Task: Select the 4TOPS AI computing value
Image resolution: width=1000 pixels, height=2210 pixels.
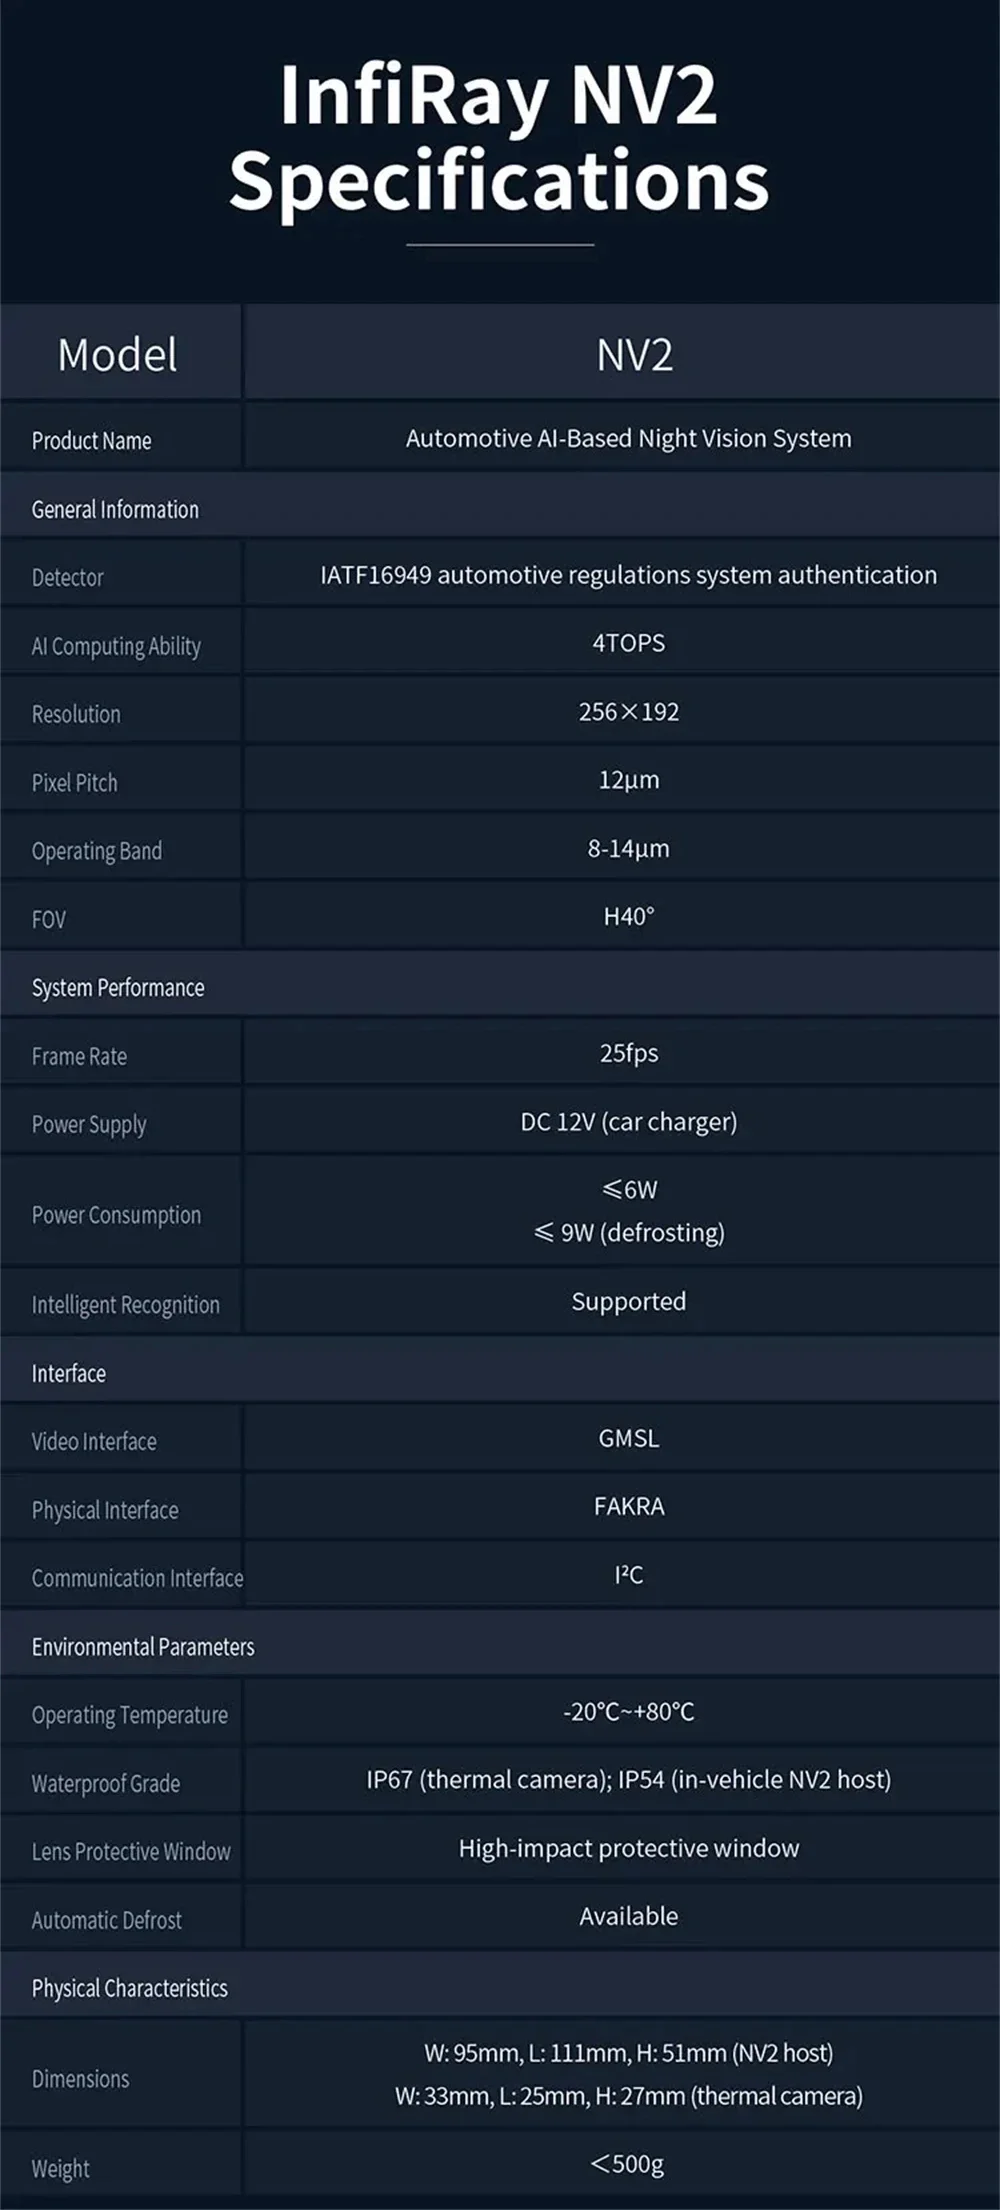Action: click(x=628, y=643)
